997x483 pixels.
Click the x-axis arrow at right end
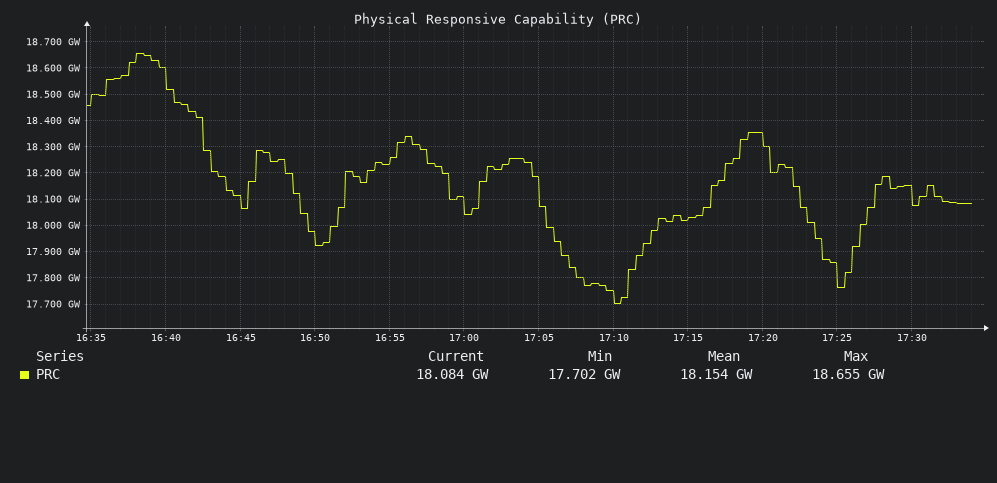coord(986,328)
